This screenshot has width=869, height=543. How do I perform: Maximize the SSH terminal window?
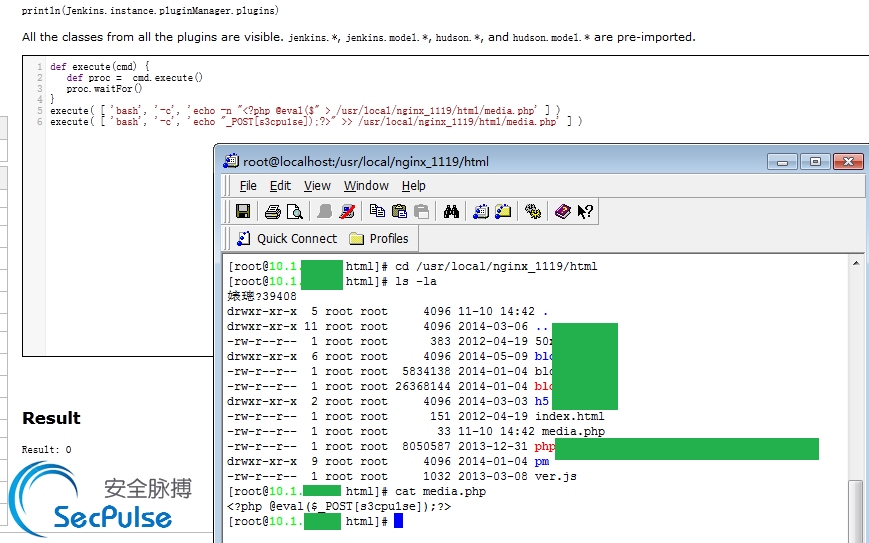(815, 162)
